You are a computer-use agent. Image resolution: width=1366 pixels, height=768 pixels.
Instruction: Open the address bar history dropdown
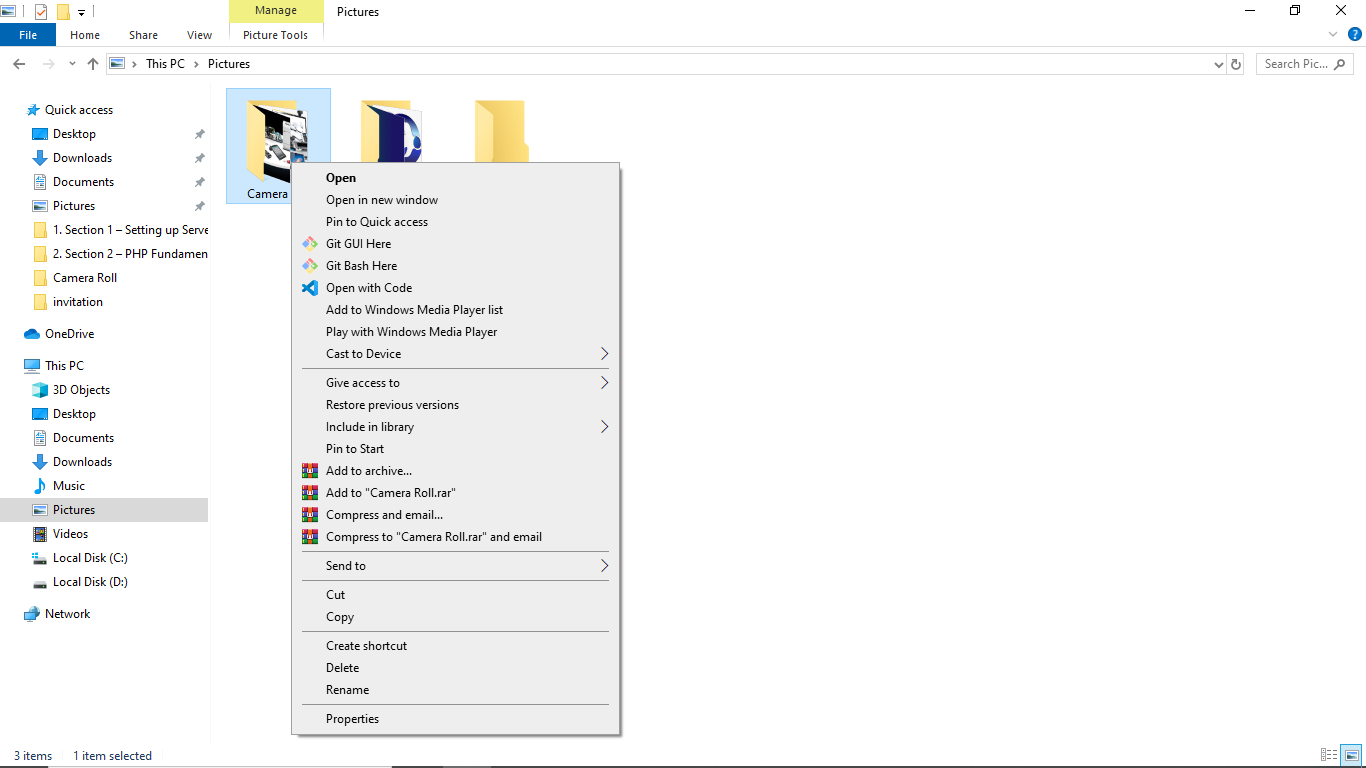1218,64
